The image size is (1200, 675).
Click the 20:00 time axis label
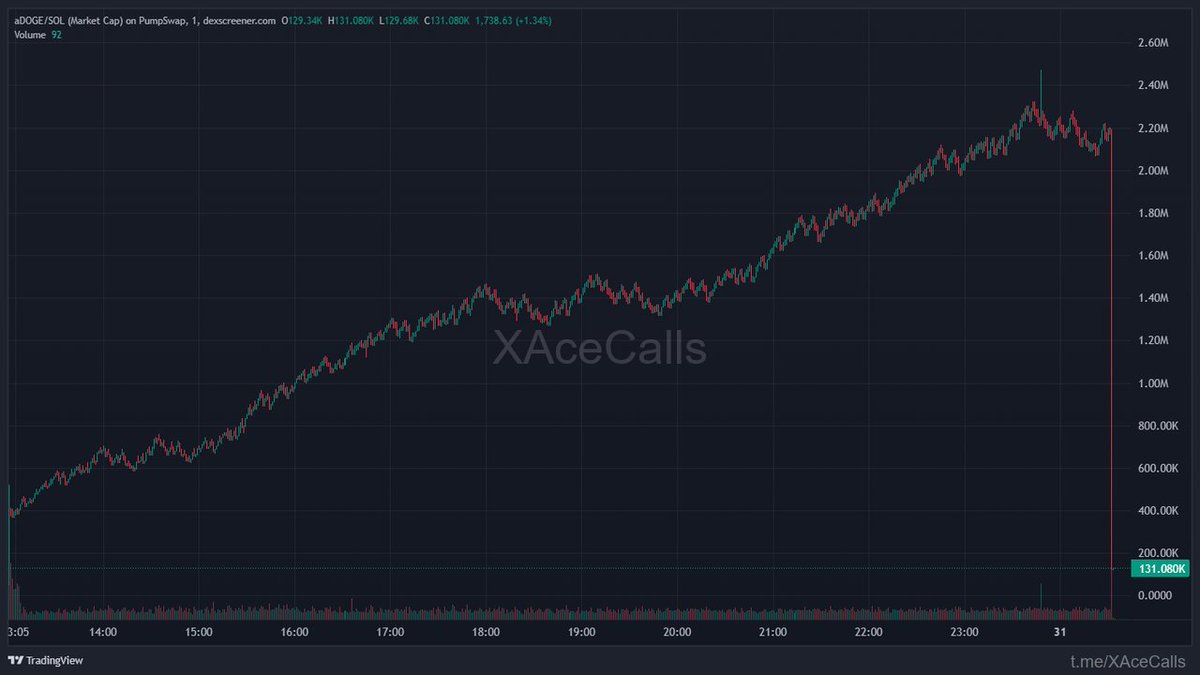point(677,632)
